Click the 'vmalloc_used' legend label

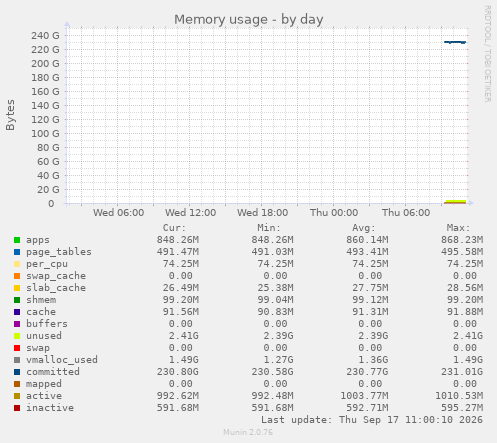[62, 360]
